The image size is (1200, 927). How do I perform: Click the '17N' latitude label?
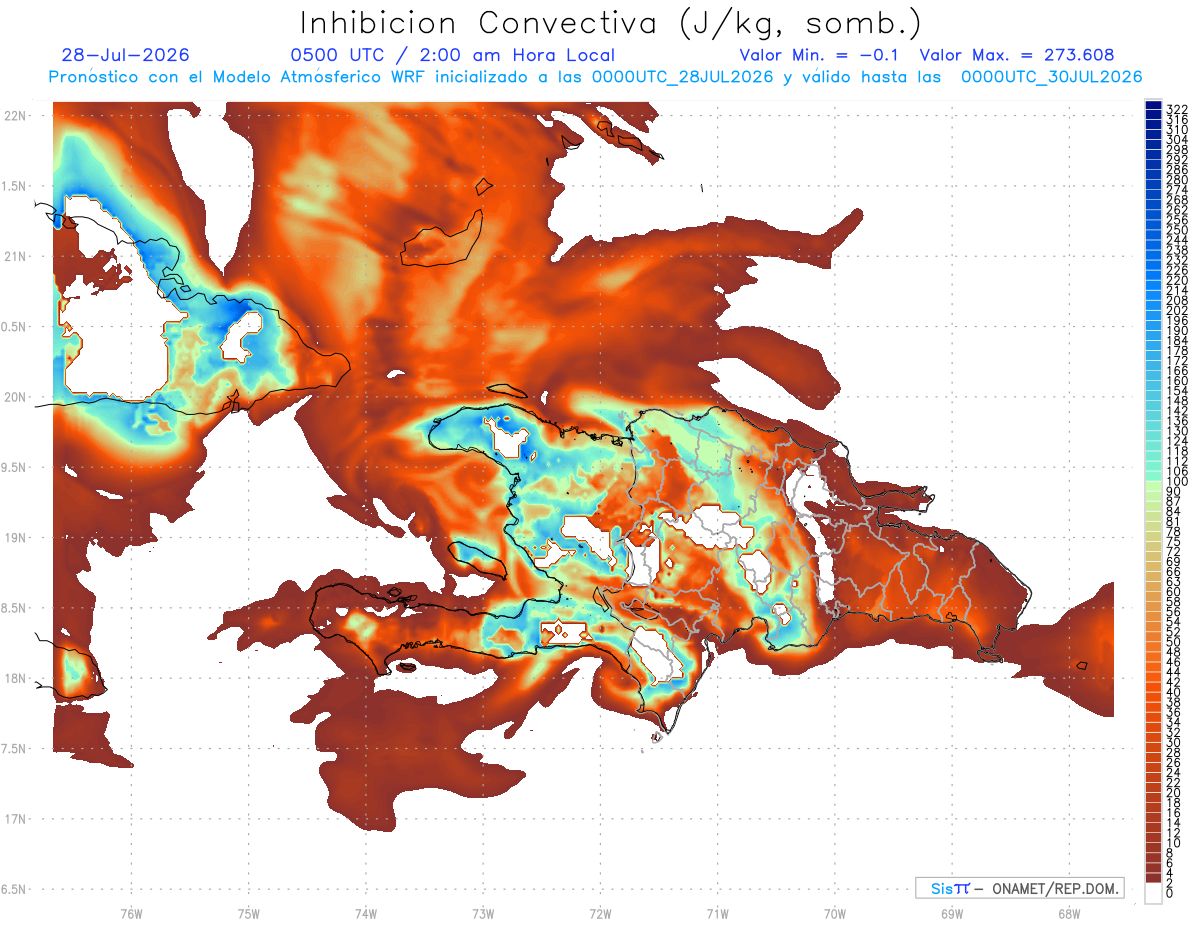point(15,819)
